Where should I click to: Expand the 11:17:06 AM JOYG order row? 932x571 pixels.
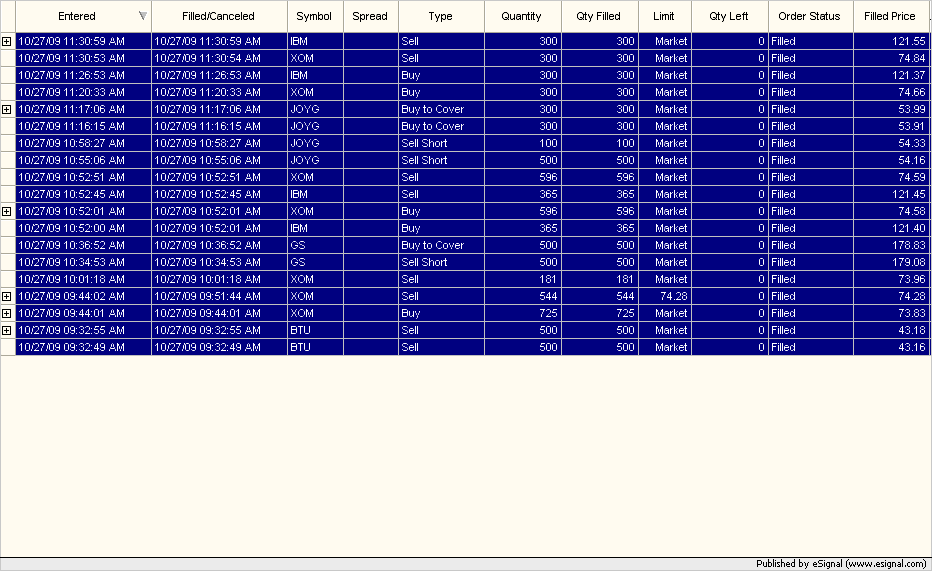7,109
